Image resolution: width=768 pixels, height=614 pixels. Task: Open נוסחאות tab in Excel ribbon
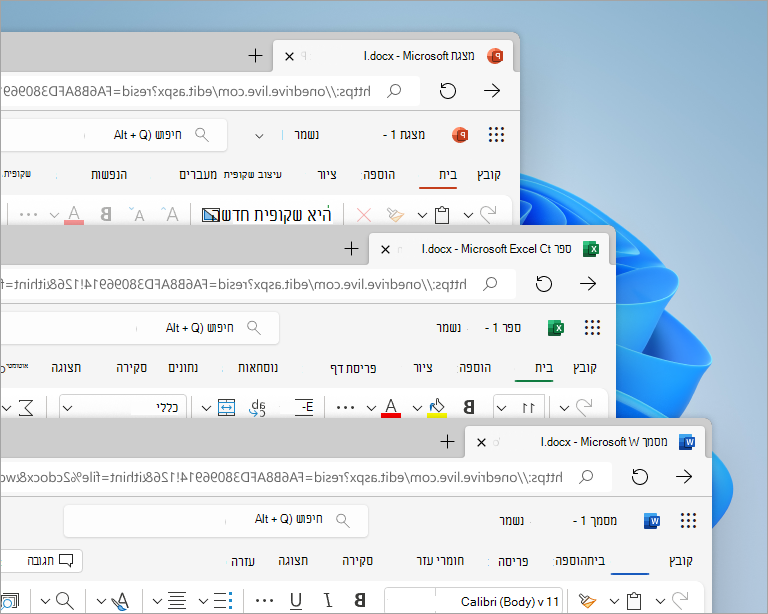click(258, 368)
